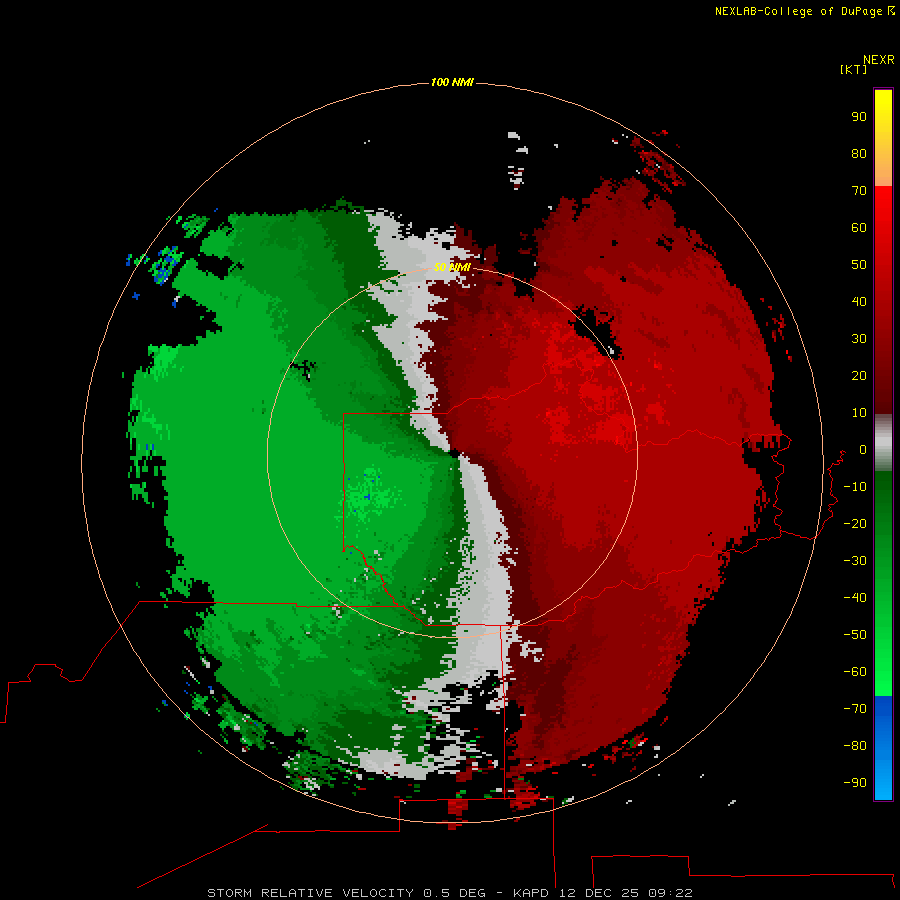This screenshot has width=900, height=900.
Task: Click the -40 knot label on the color scale
Action: point(855,598)
